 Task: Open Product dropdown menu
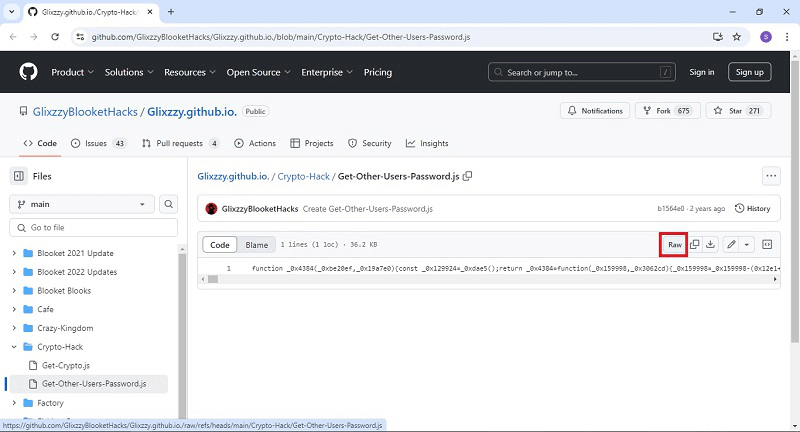point(72,72)
